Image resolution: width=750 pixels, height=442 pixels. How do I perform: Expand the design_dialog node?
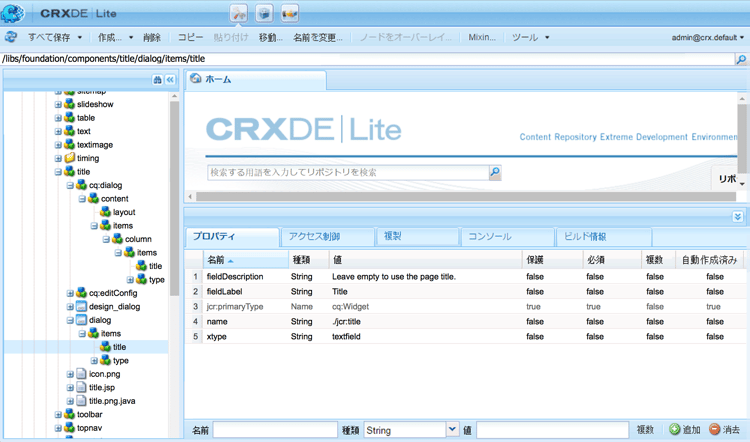coord(70,307)
